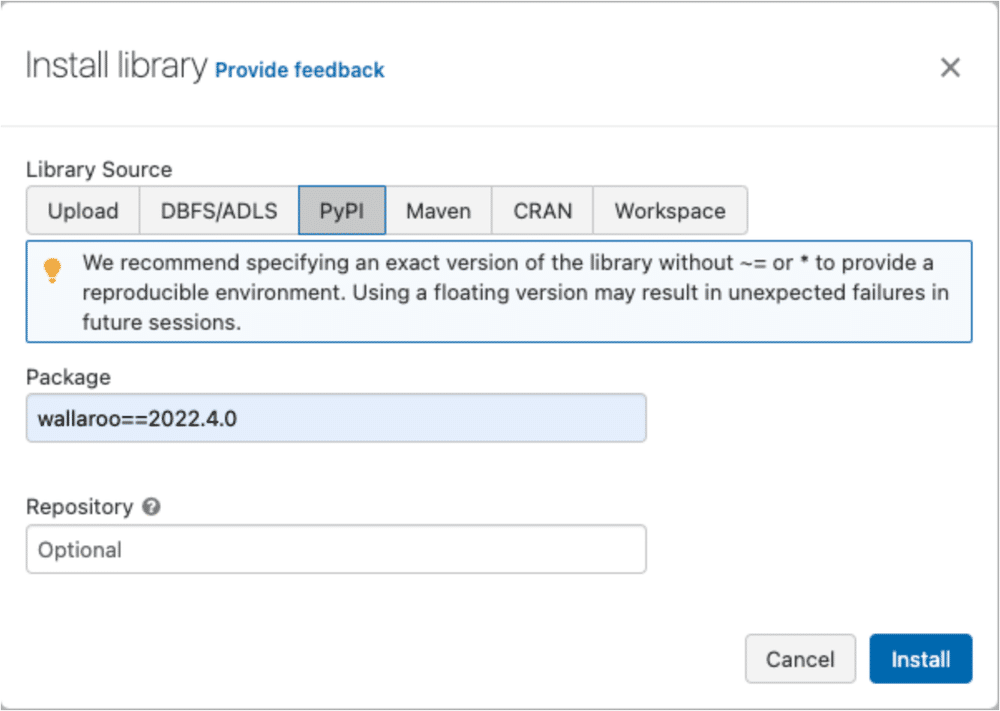Click the Library Source label
The image size is (1000, 711).
tap(98, 170)
